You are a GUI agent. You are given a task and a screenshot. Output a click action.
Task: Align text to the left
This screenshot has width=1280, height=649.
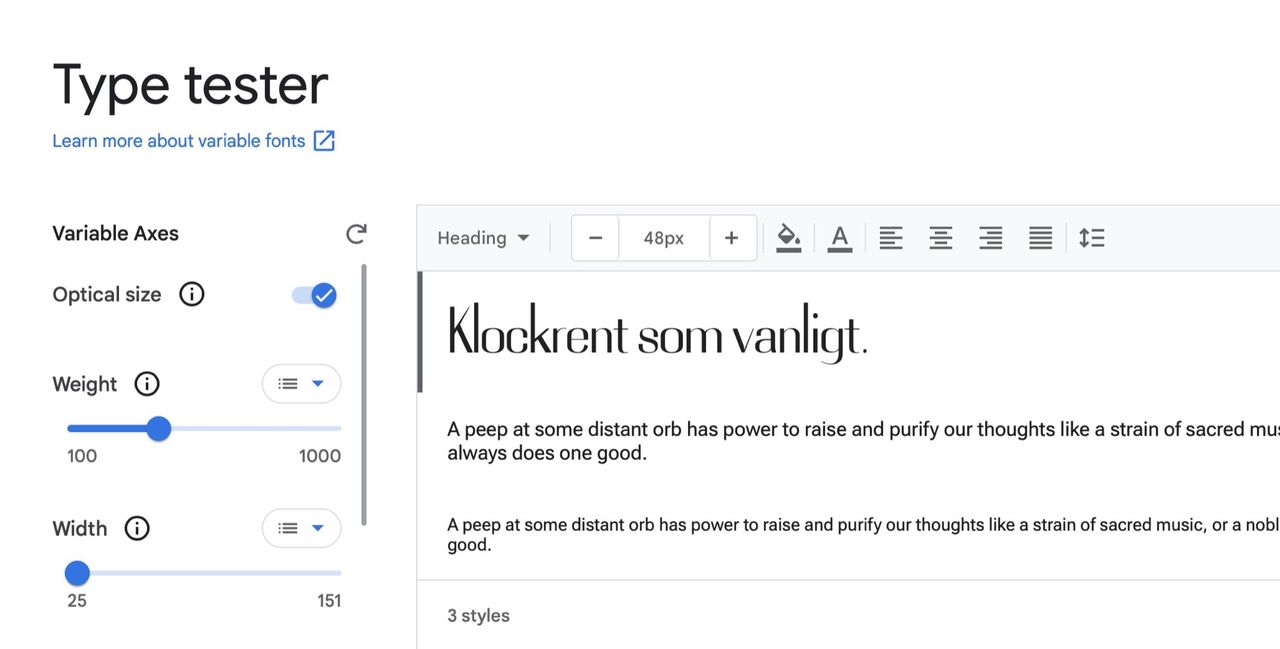pos(890,238)
